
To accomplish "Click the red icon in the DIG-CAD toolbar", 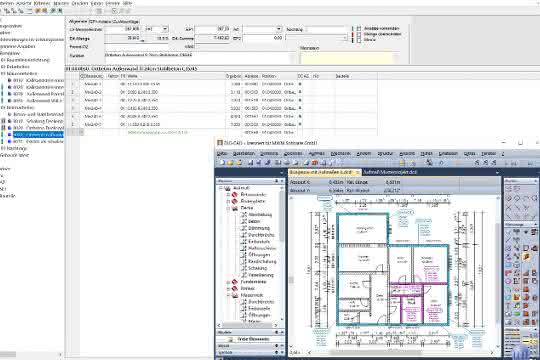I will tap(314, 163).
